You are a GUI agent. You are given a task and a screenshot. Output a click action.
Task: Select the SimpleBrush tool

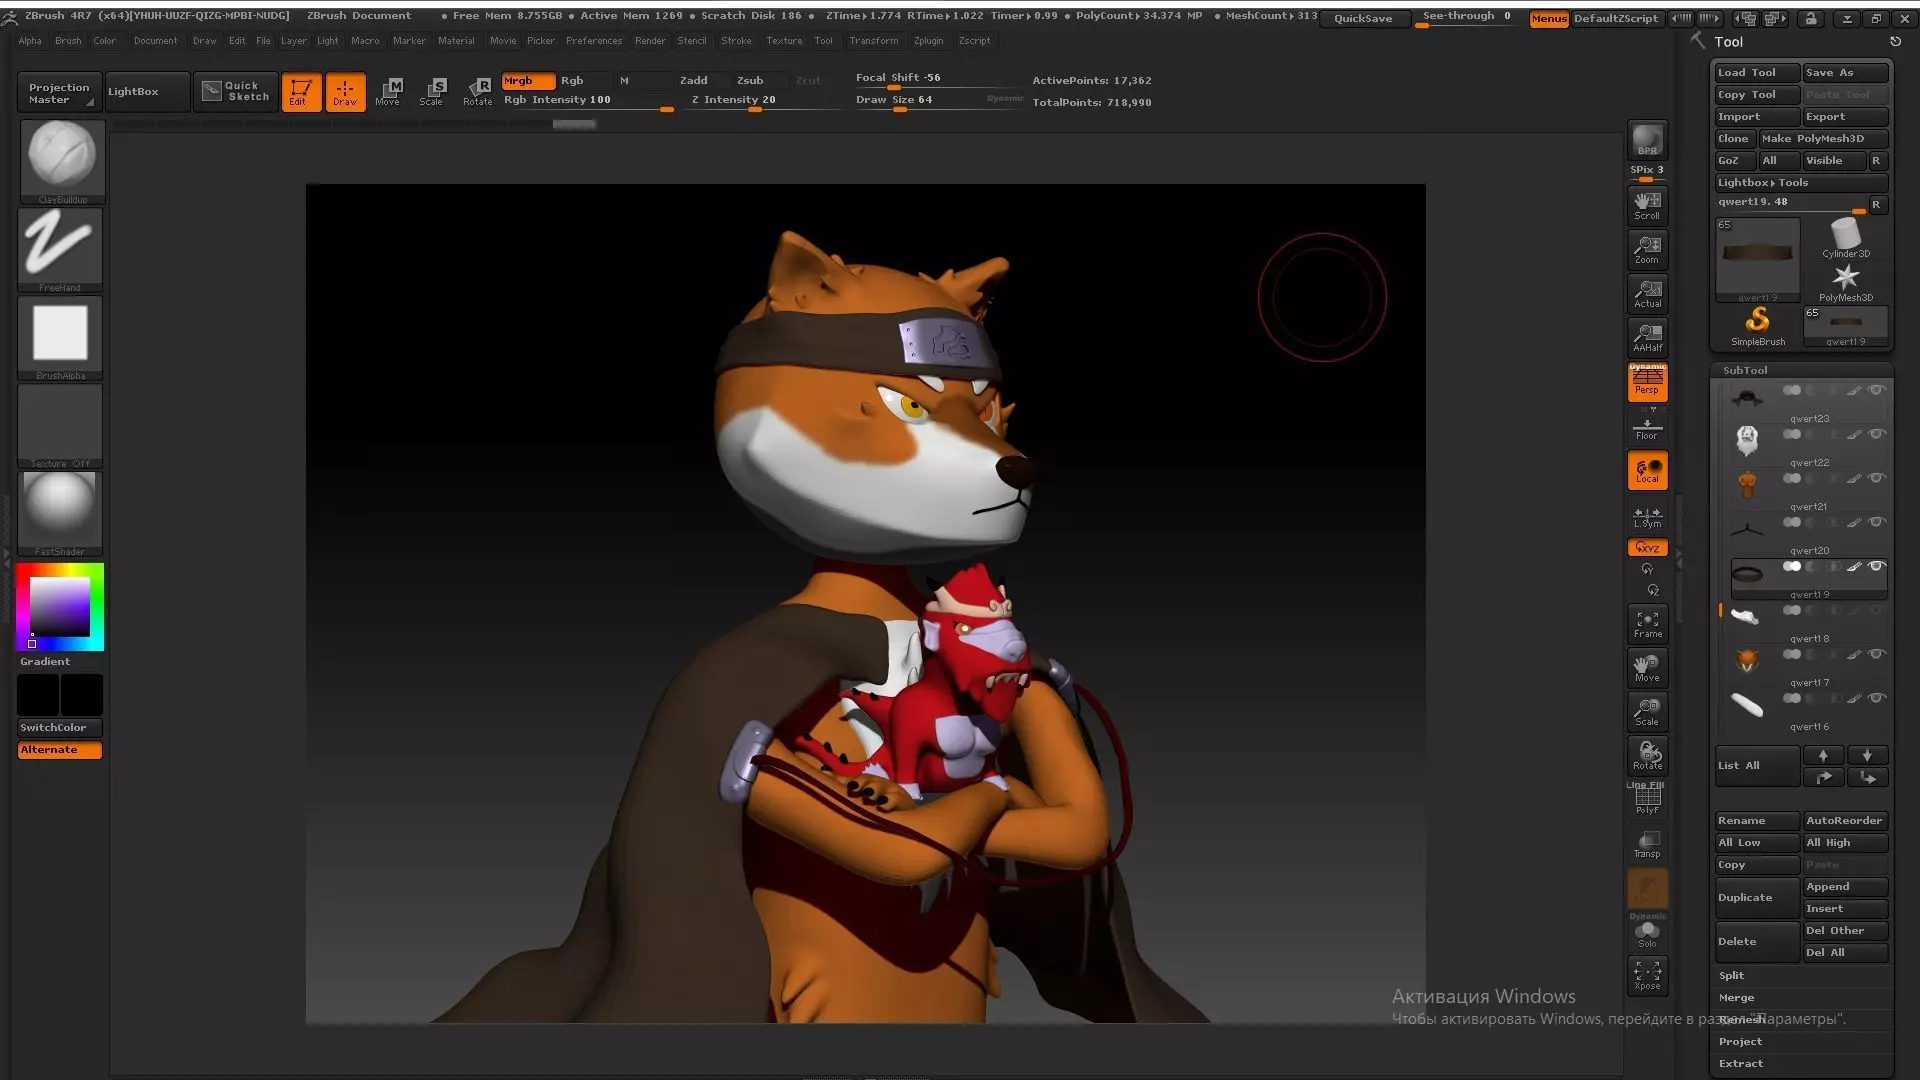pos(1758,326)
